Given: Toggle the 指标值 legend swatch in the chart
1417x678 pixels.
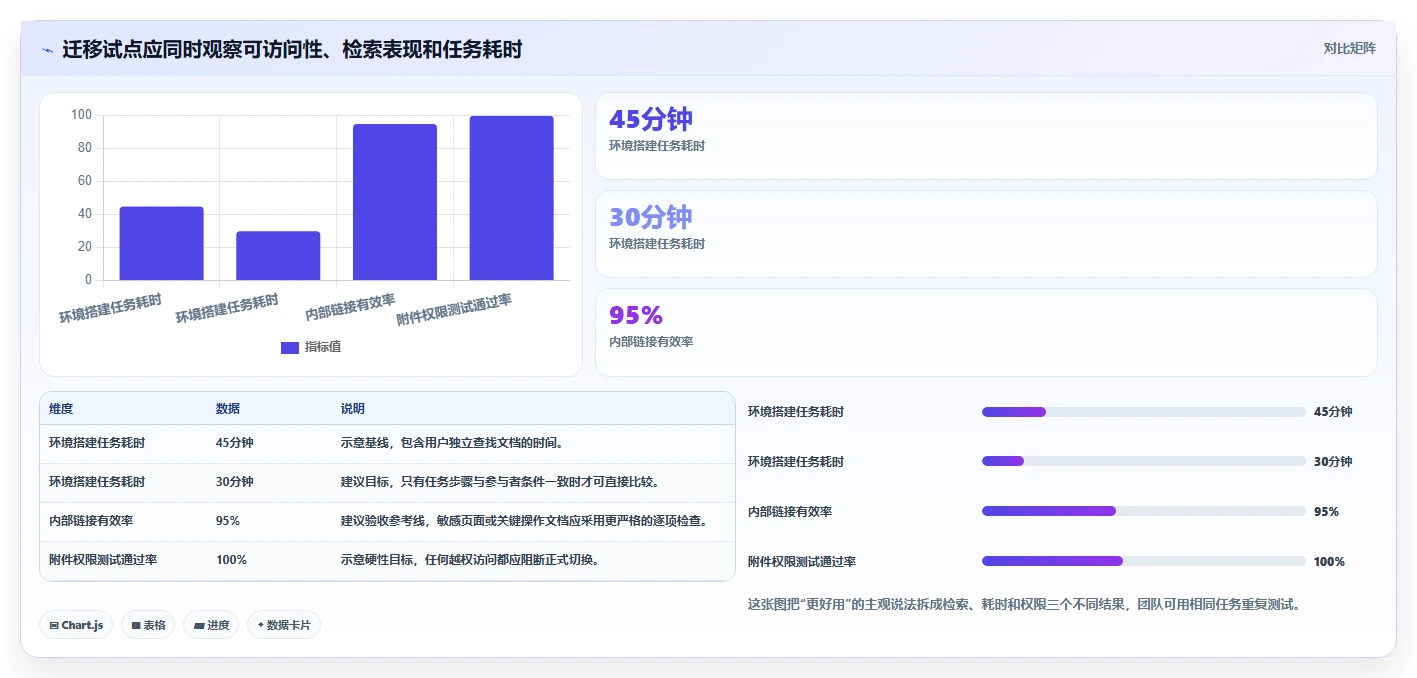Looking at the screenshot, I should 290,348.
